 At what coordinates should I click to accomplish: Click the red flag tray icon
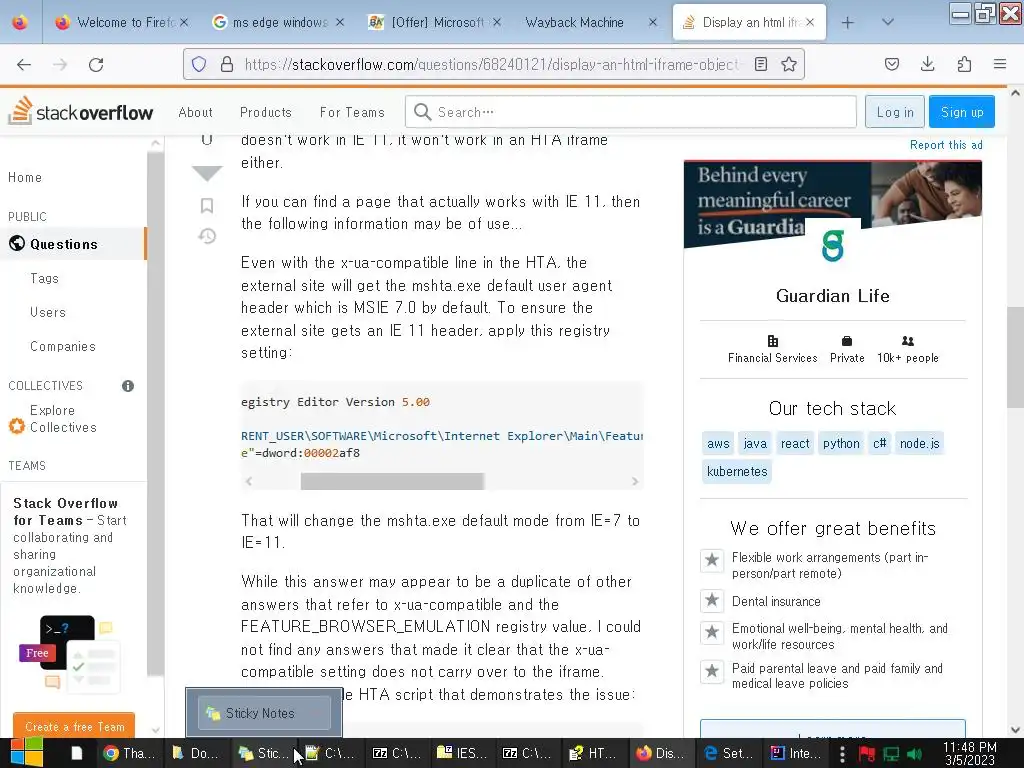pos(866,754)
